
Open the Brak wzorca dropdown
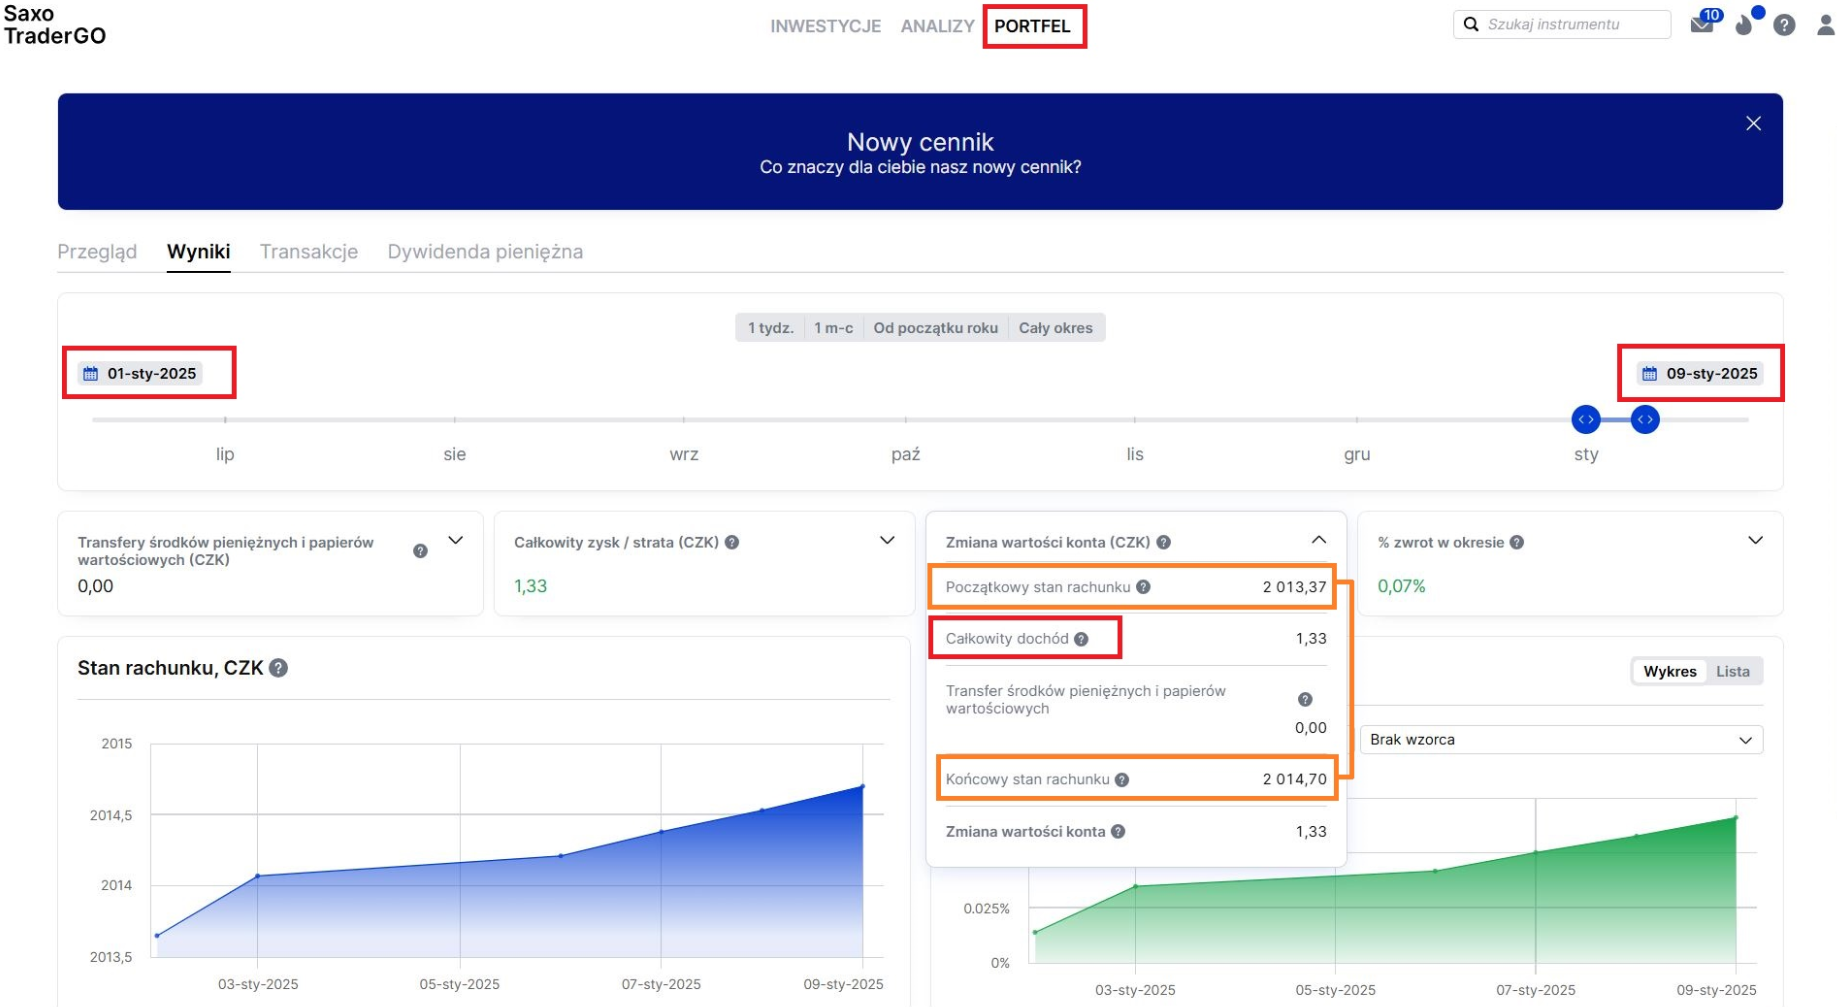[1561, 740]
